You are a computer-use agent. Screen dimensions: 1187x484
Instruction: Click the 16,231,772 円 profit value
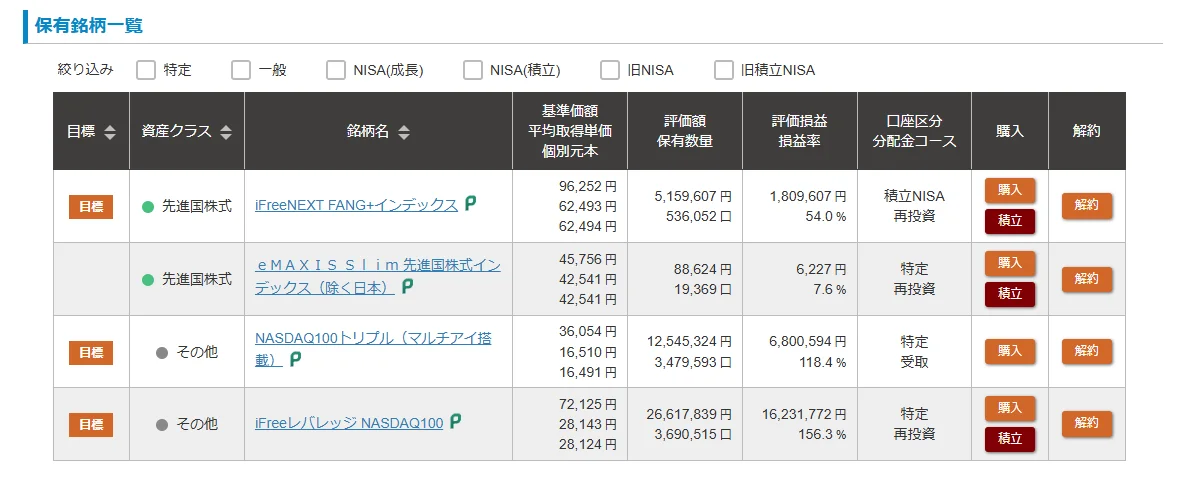(805, 414)
